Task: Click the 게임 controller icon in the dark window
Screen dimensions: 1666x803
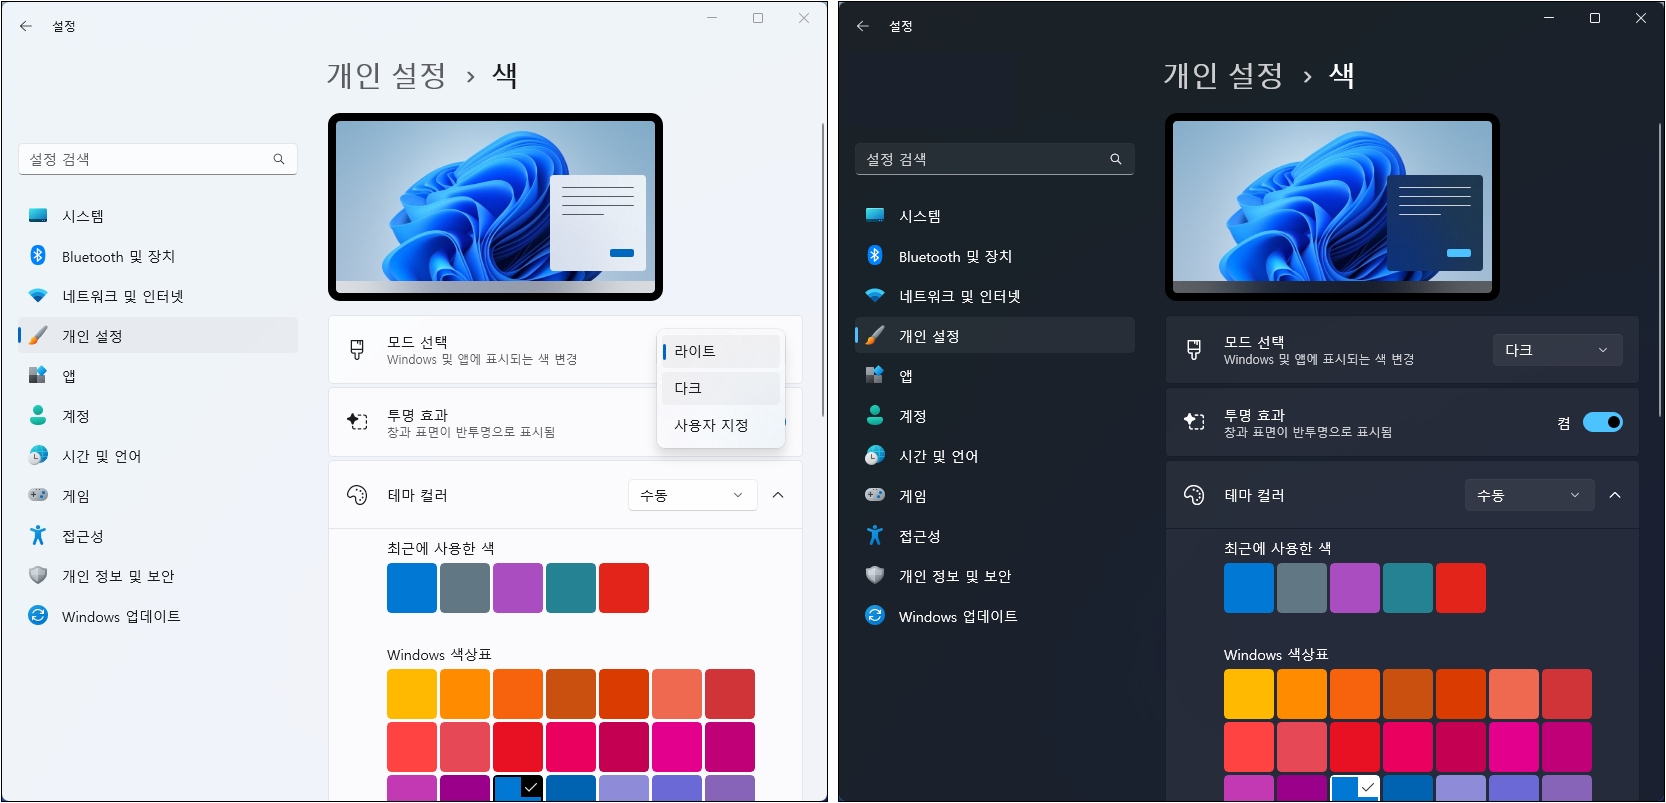Action: pyautogui.click(x=875, y=495)
